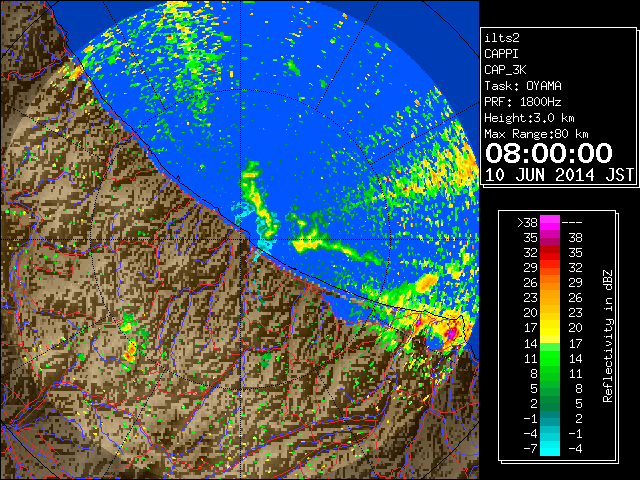
Task: Click the Task: OYAMA text
Action: click(x=523, y=86)
